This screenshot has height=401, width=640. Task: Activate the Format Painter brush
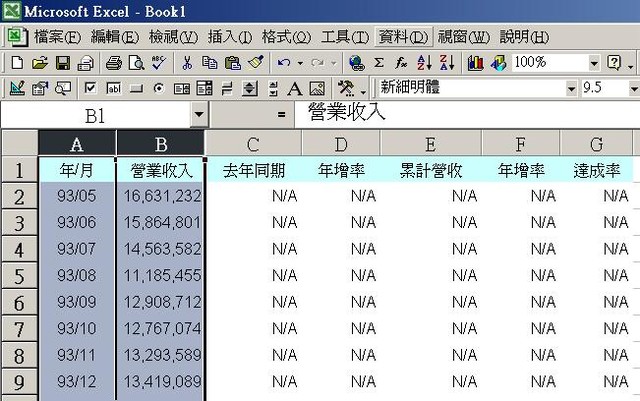tap(256, 63)
